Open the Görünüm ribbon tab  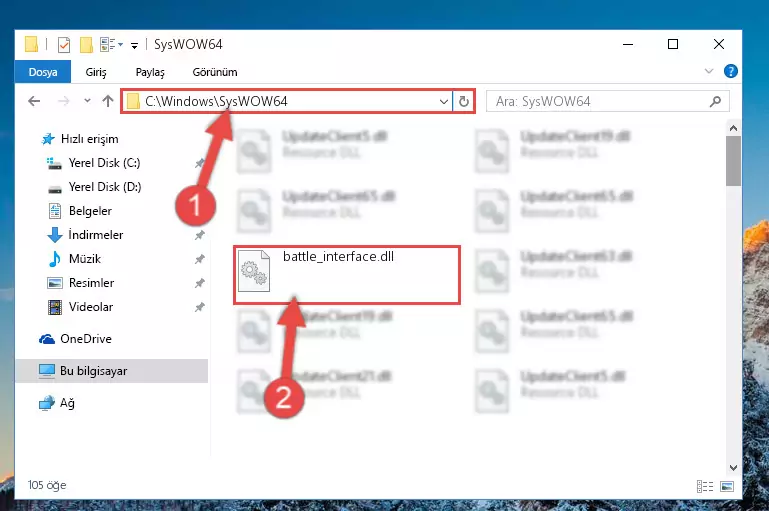click(215, 72)
